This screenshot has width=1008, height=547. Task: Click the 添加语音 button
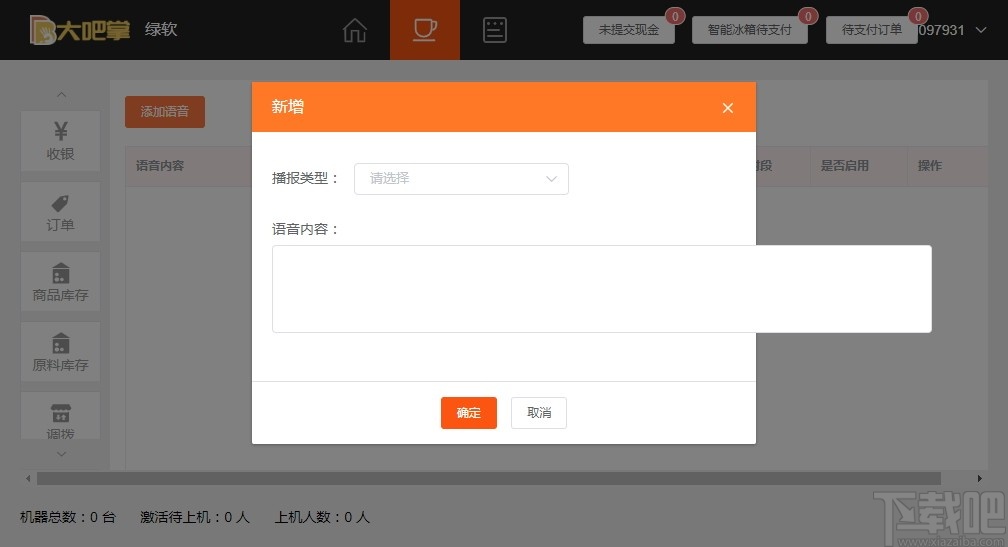[x=165, y=112]
